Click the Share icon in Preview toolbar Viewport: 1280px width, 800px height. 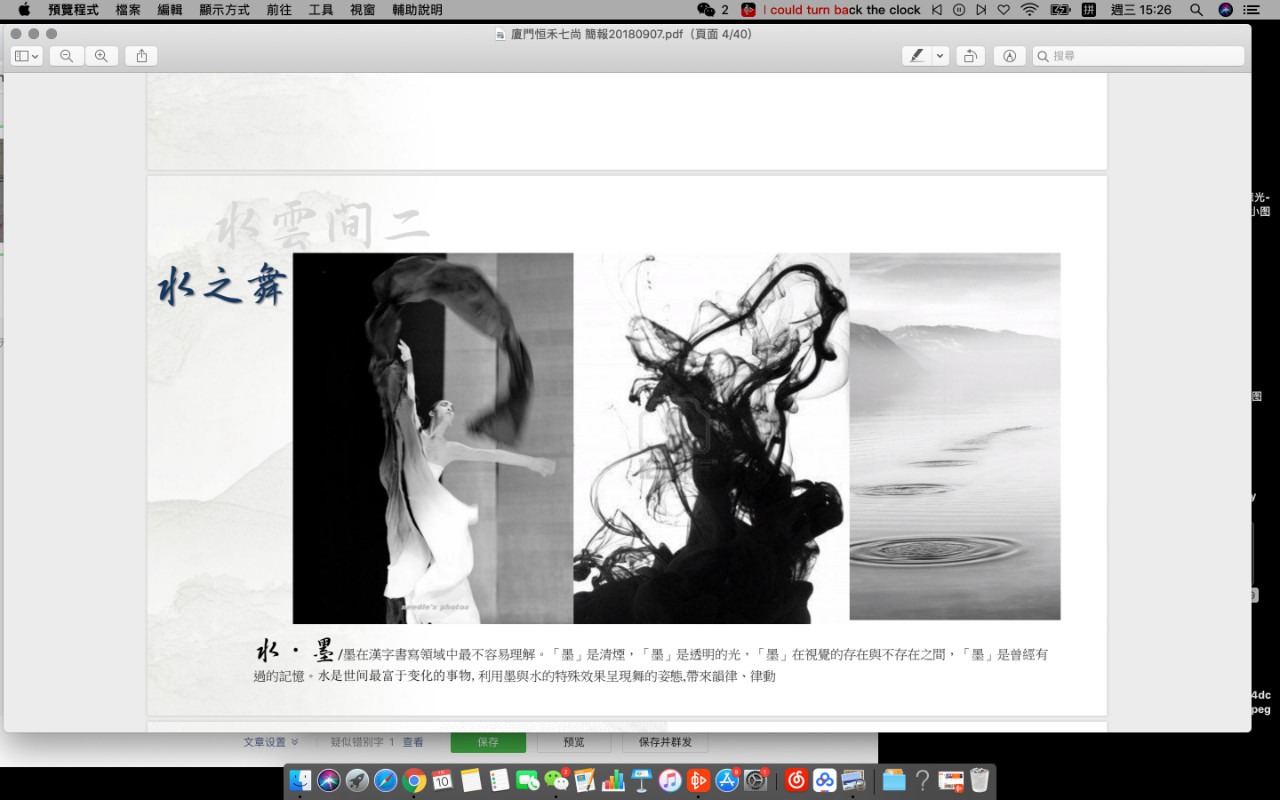(141, 56)
